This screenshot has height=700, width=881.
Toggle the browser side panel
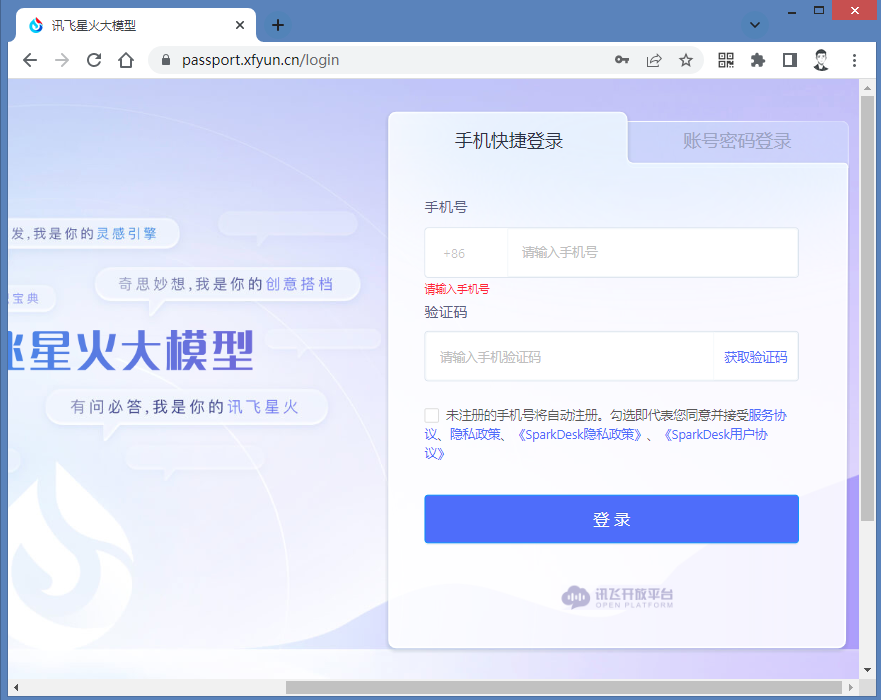tap(790, 60)
